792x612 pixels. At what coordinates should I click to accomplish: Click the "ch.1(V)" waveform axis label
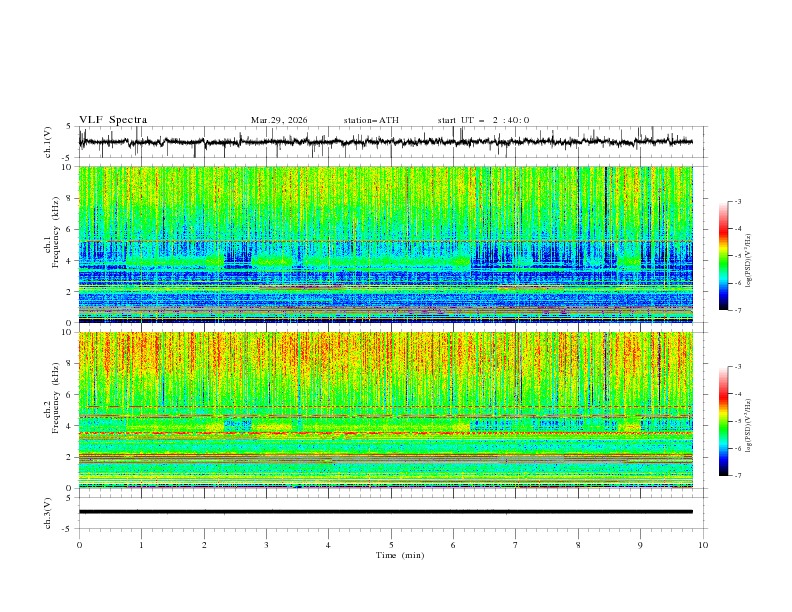[x=48, y=142]
